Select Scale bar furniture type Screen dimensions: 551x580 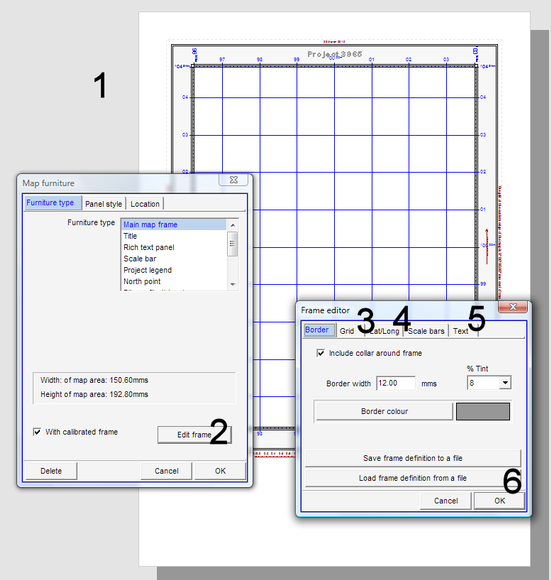point(174,259)
